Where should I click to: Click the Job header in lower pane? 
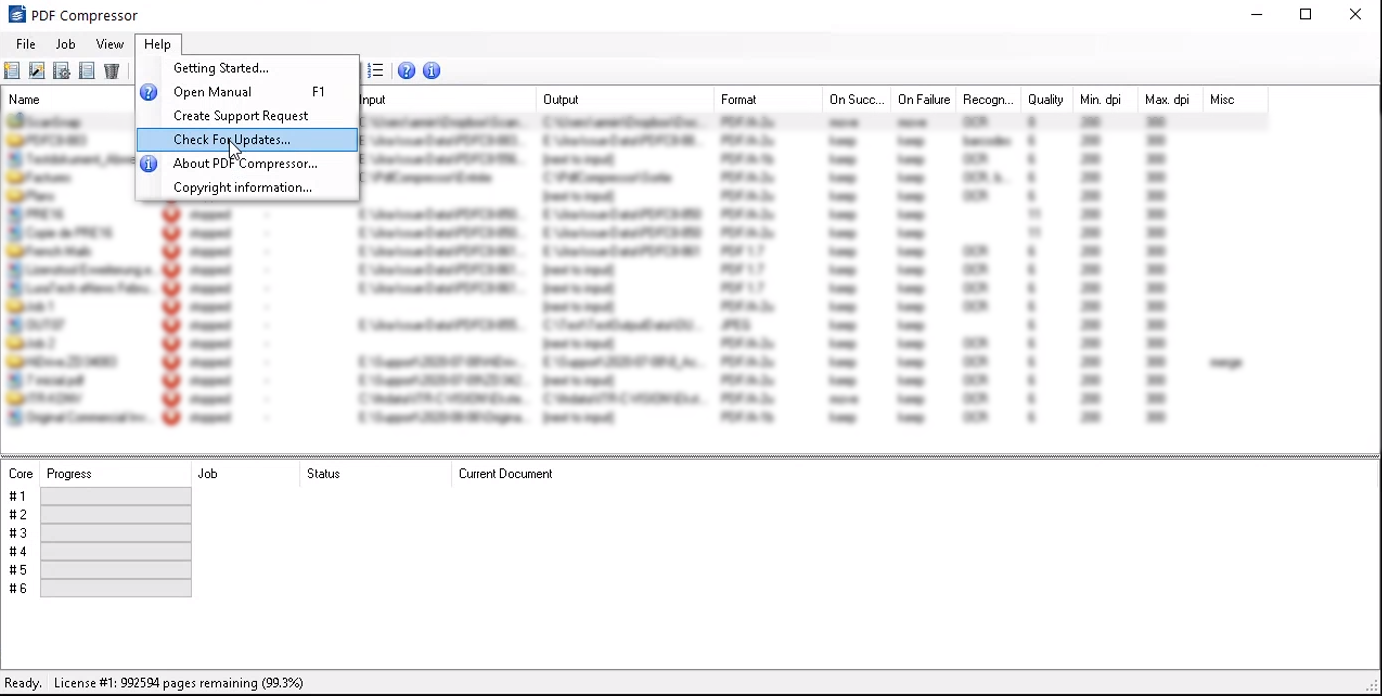(245, 474)
